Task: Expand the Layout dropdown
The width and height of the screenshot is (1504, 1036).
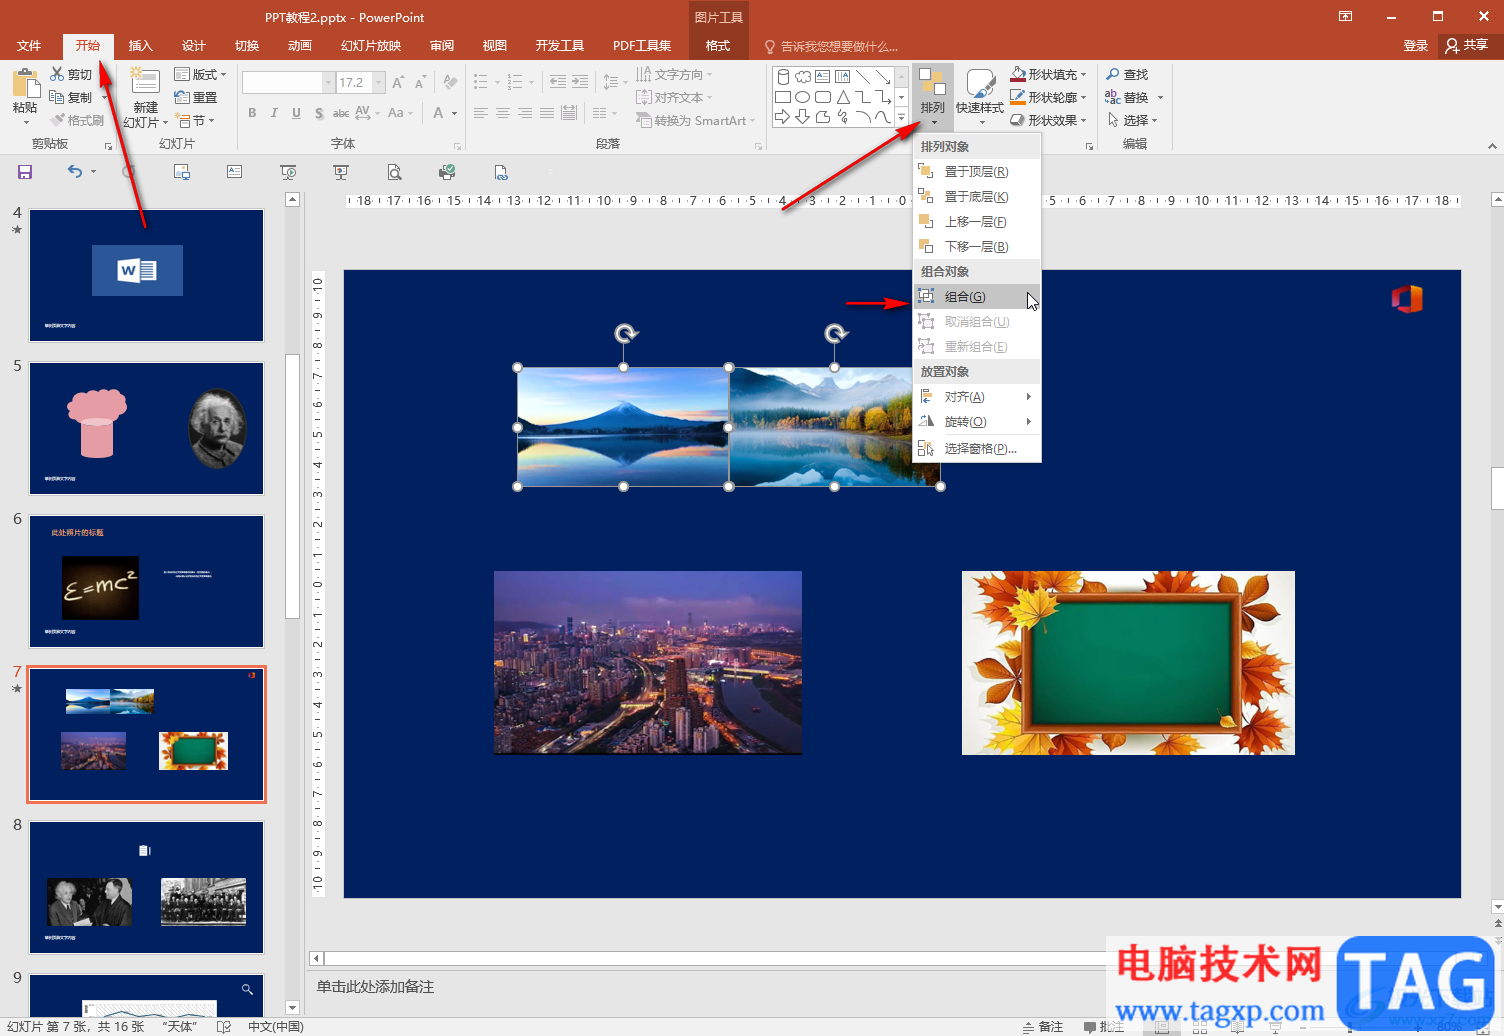Action: pos(200,75)
